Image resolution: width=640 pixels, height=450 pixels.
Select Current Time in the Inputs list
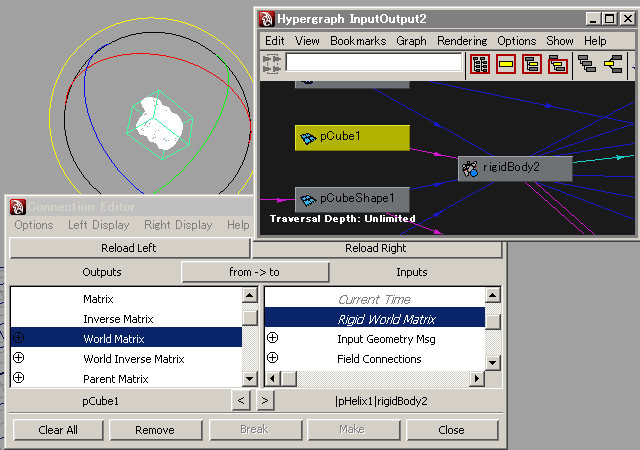[375, 299]
